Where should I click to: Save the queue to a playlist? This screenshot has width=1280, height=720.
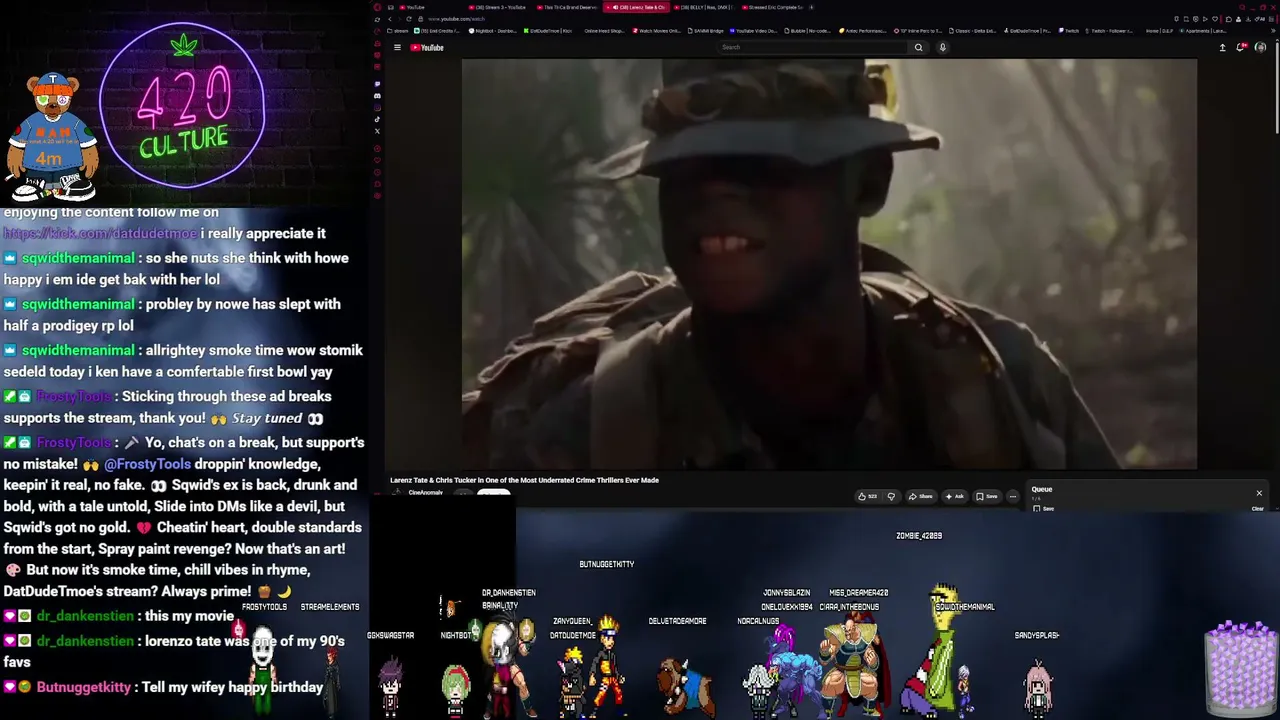(1044, 509)
